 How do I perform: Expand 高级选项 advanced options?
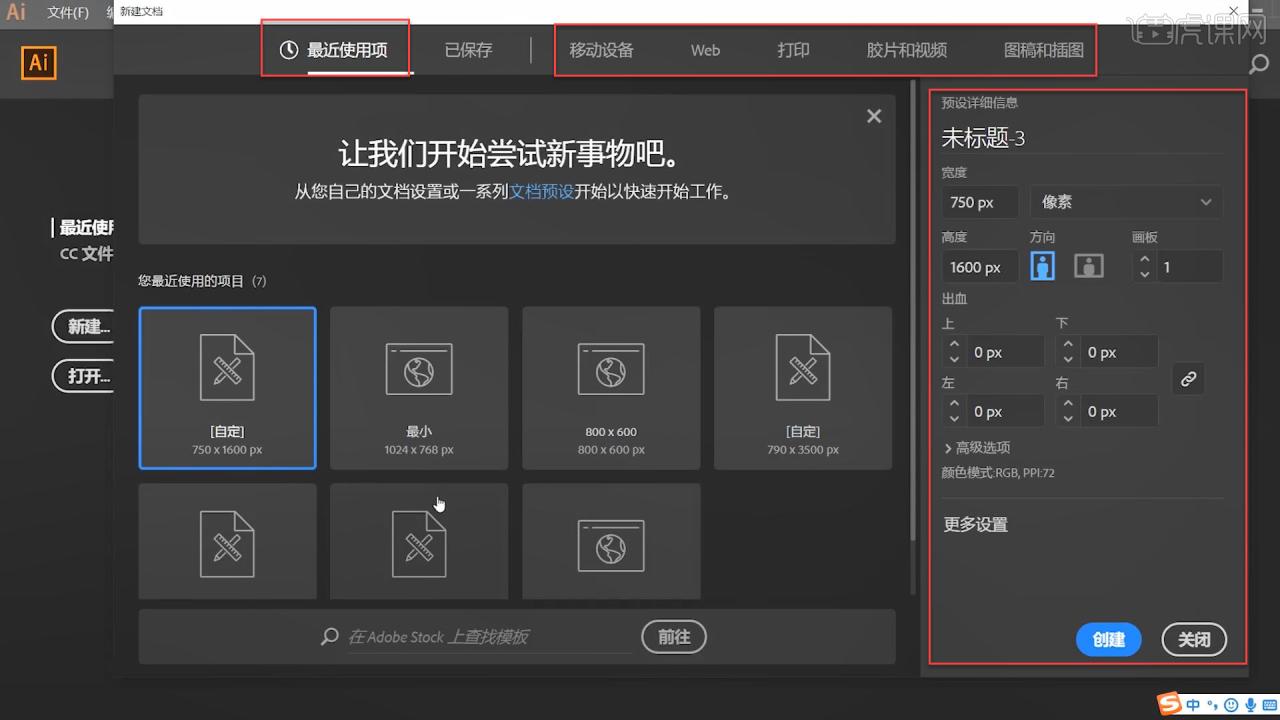click(976, 448)
